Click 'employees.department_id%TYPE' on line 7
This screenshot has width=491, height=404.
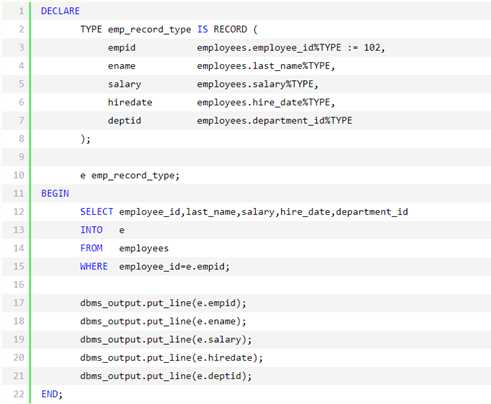pyautogui.click(x=274, y=121)
